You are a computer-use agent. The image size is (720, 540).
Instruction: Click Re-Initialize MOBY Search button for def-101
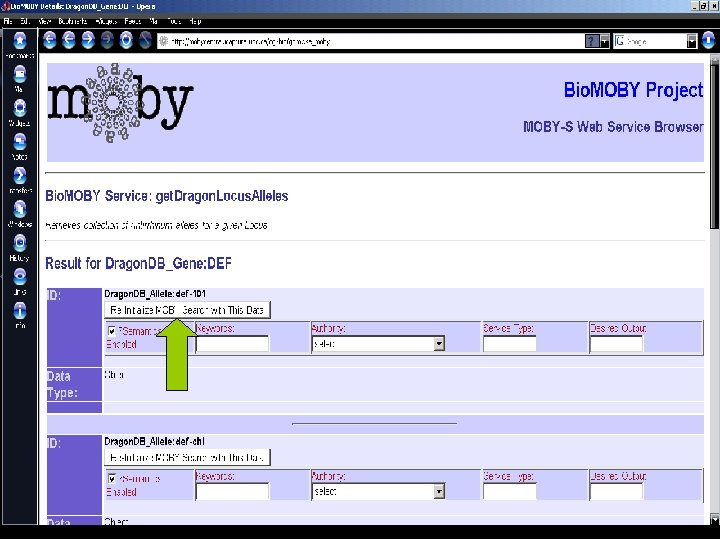coord(187,310)
